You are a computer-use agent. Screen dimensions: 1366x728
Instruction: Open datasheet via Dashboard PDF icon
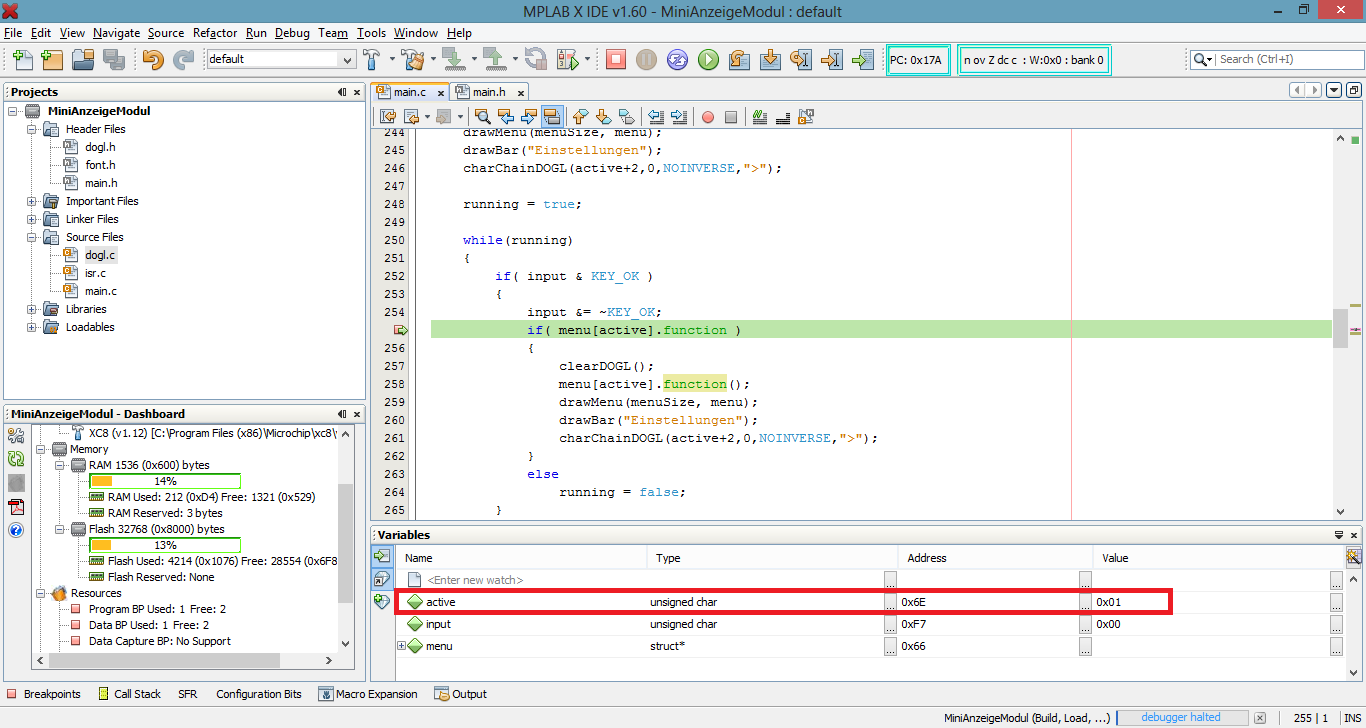pyautogui.click(x=16, y=507)
